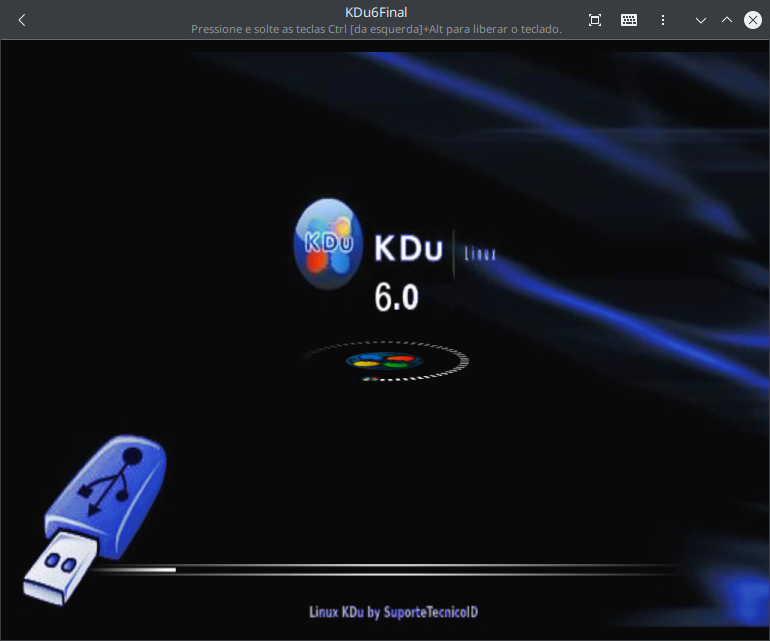Click the unfilled part of boot progress bar

(x=420, y=567)
